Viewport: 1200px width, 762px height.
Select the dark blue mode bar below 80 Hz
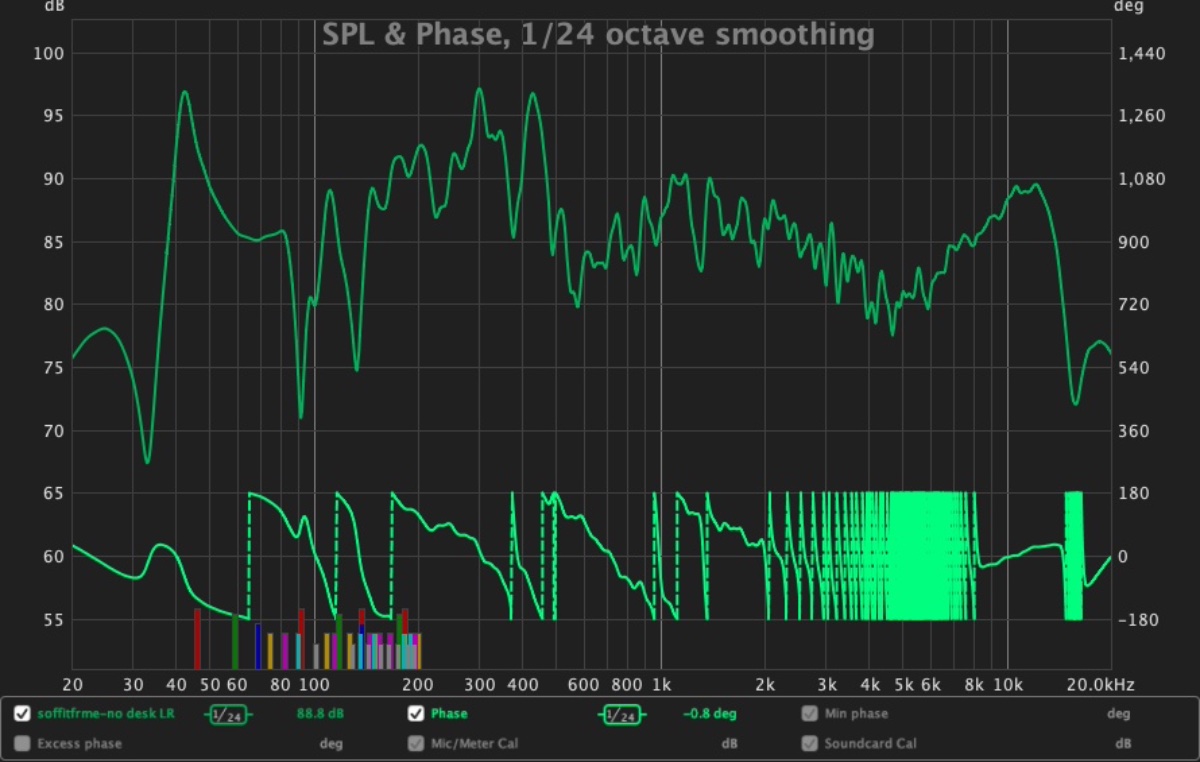point(258,646)
